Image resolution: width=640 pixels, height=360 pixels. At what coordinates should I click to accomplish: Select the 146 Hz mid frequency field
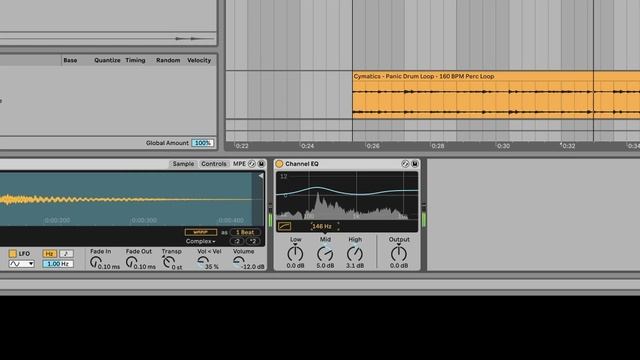point(325,226)
